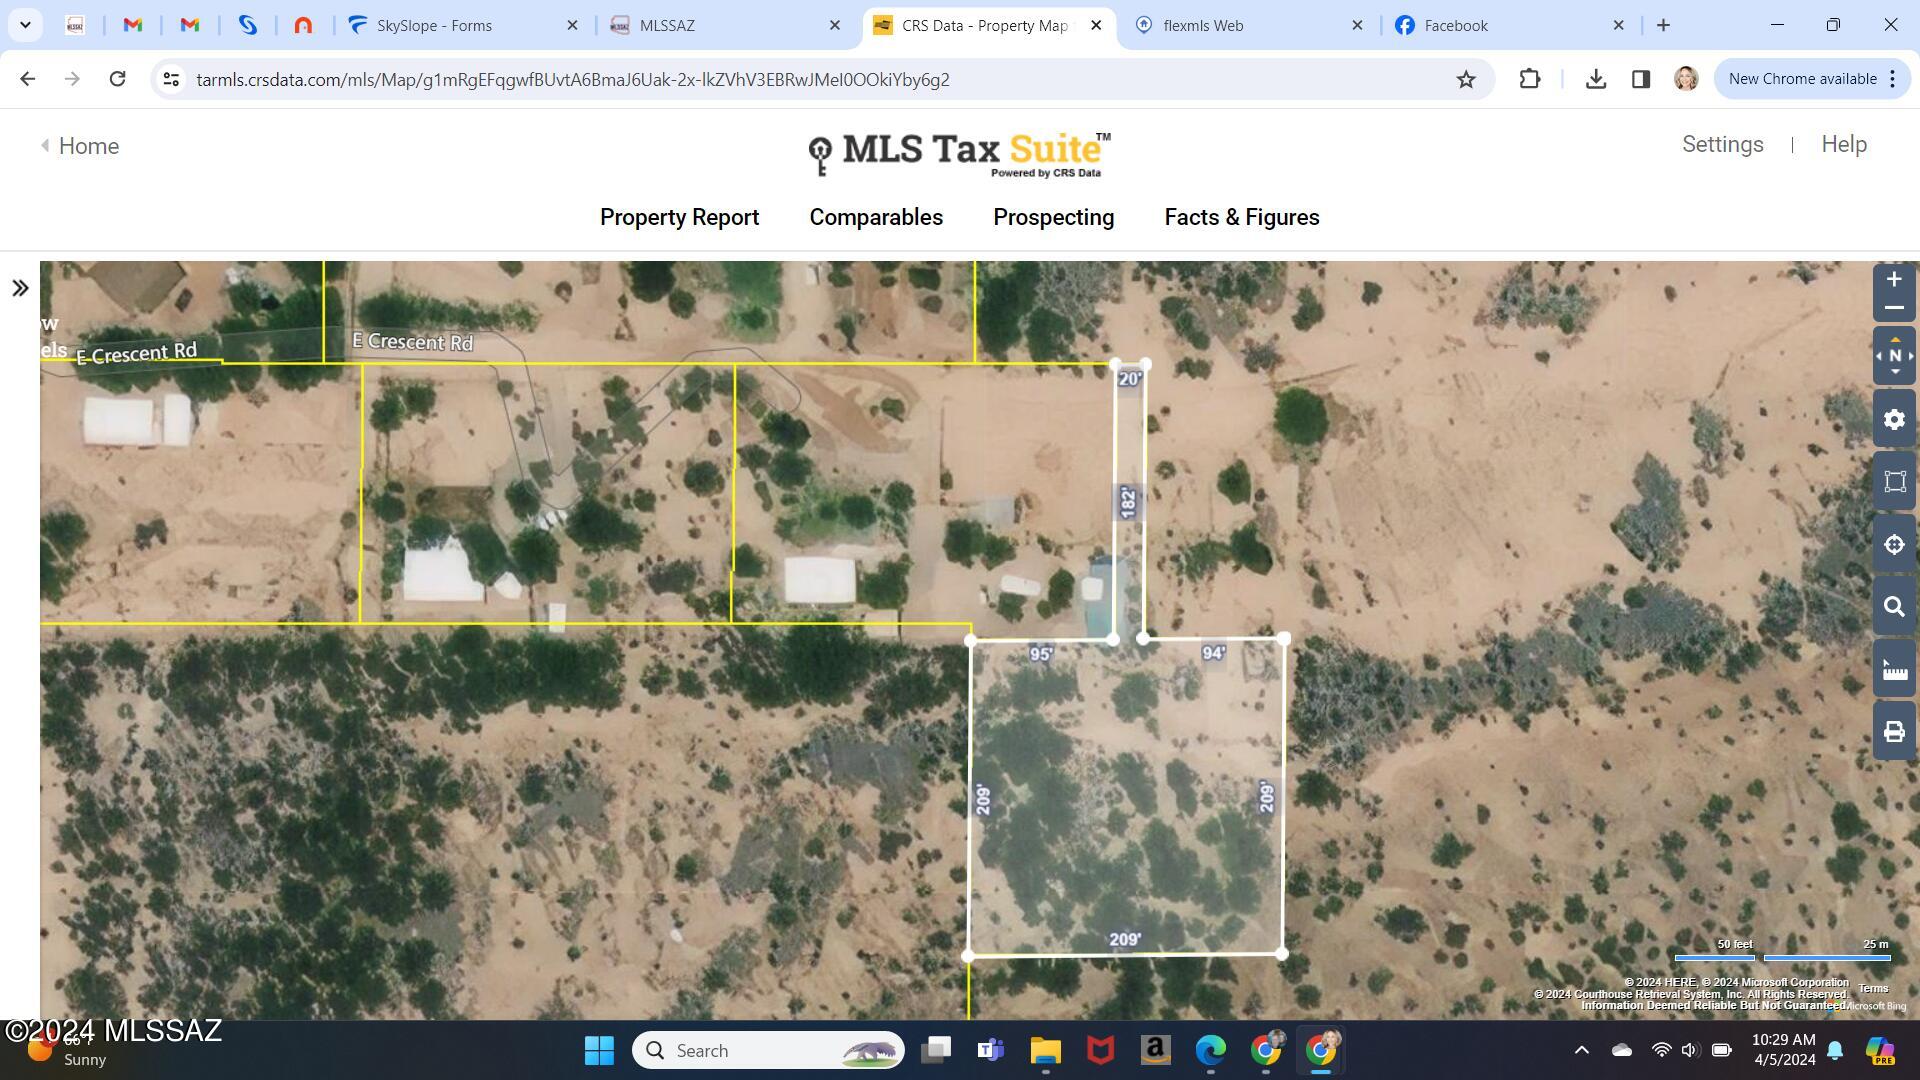Image resolution: width=1920 pixels, height=1080 pixels.
Task: Select the measure ruler tool
Action: point(1894,670)
